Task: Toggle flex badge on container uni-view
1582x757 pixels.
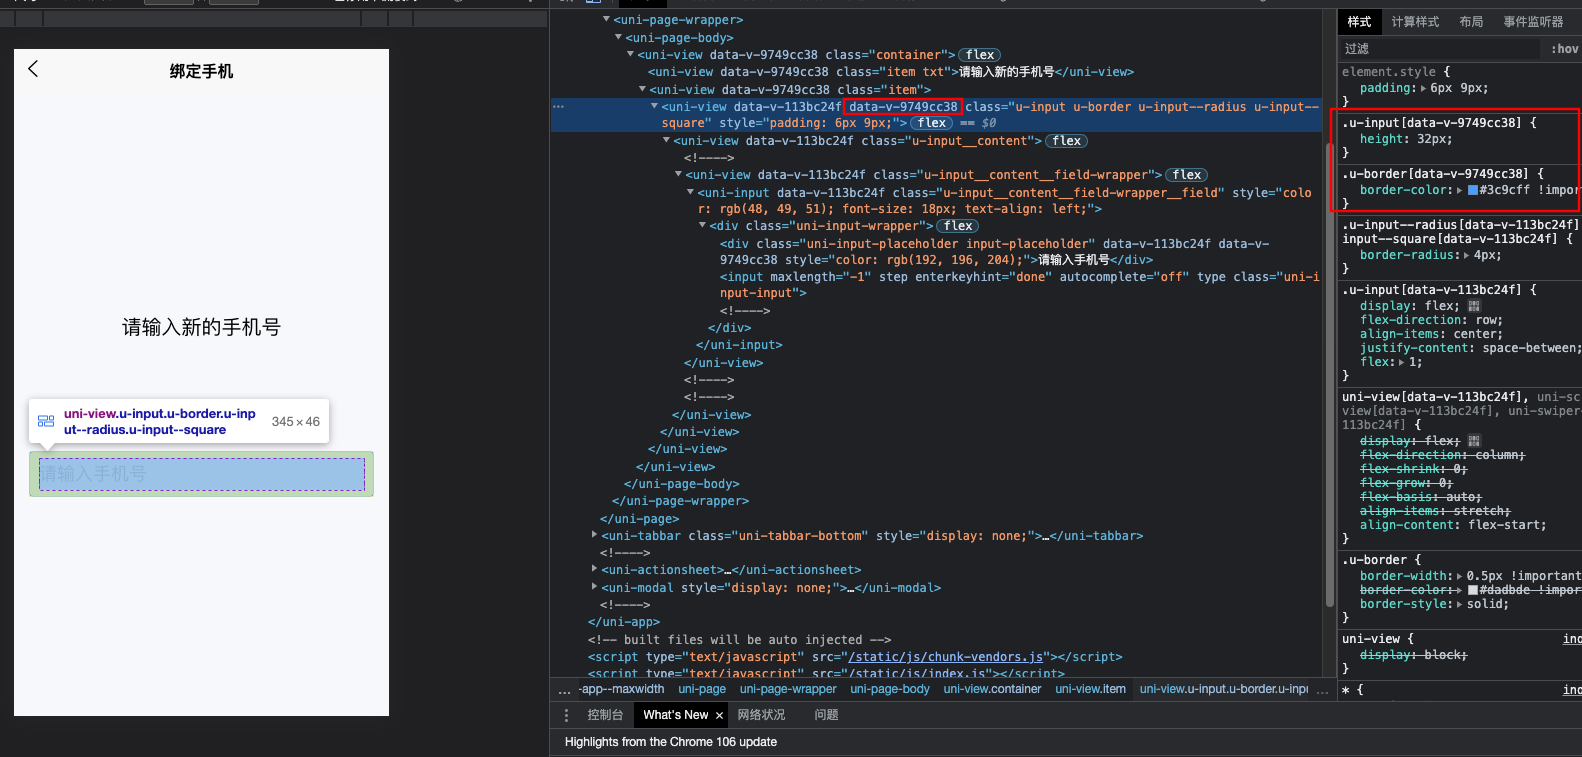Action: coord(980,55)
